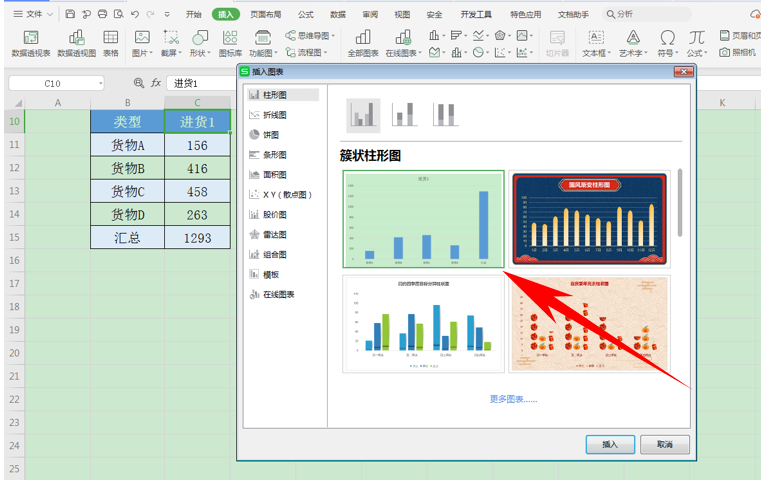The height and width of the screenshot is (481, 761).
Task: Click the 分析 search box
Action: tap(647, 15)
